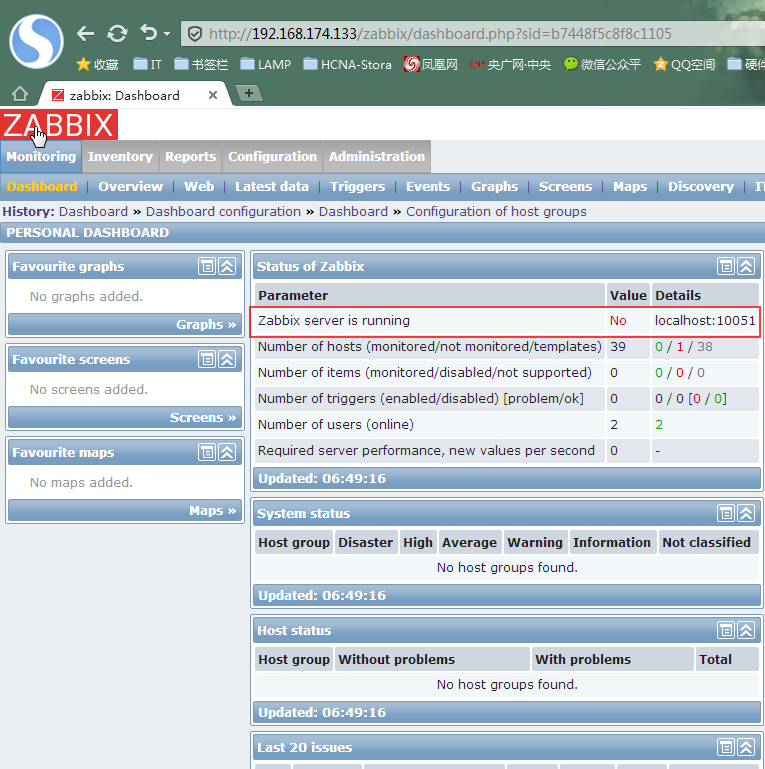765x769 pixels.
Task: Click the address bar URL field
Action: (x=473, y=34)
